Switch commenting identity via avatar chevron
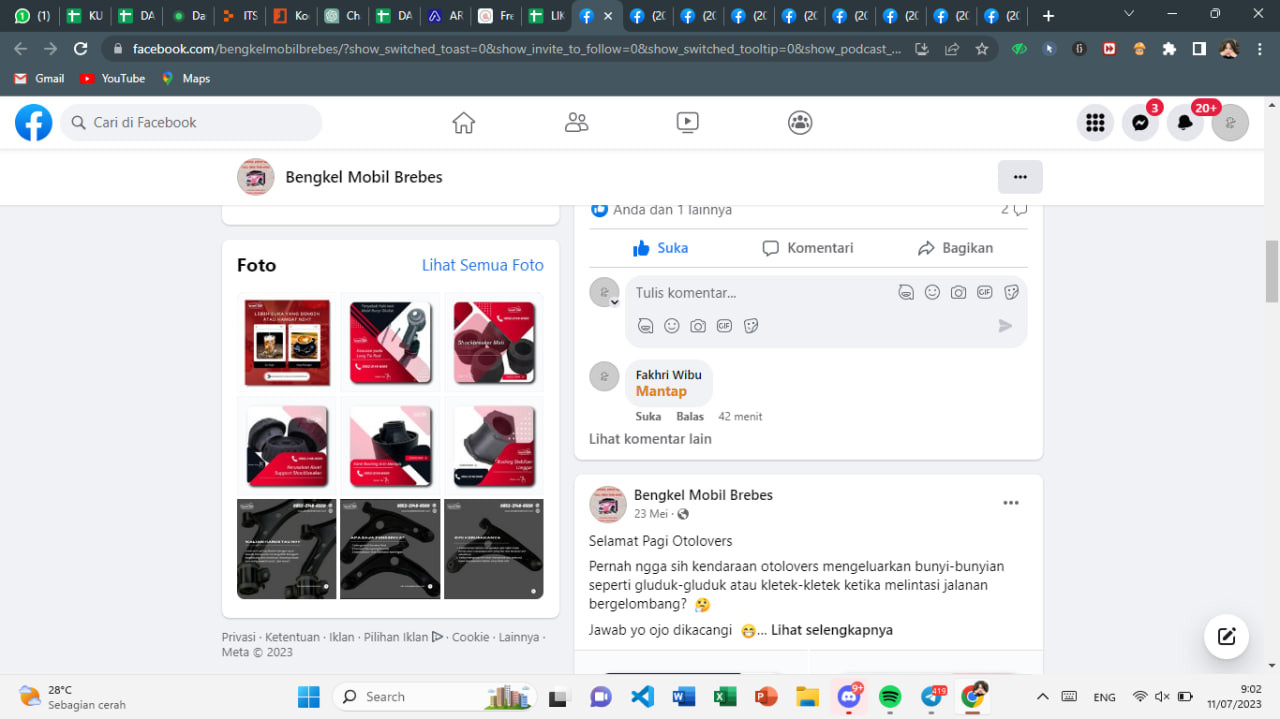The width and height of the screenshot is (1280, 719). tap(614, 302)
